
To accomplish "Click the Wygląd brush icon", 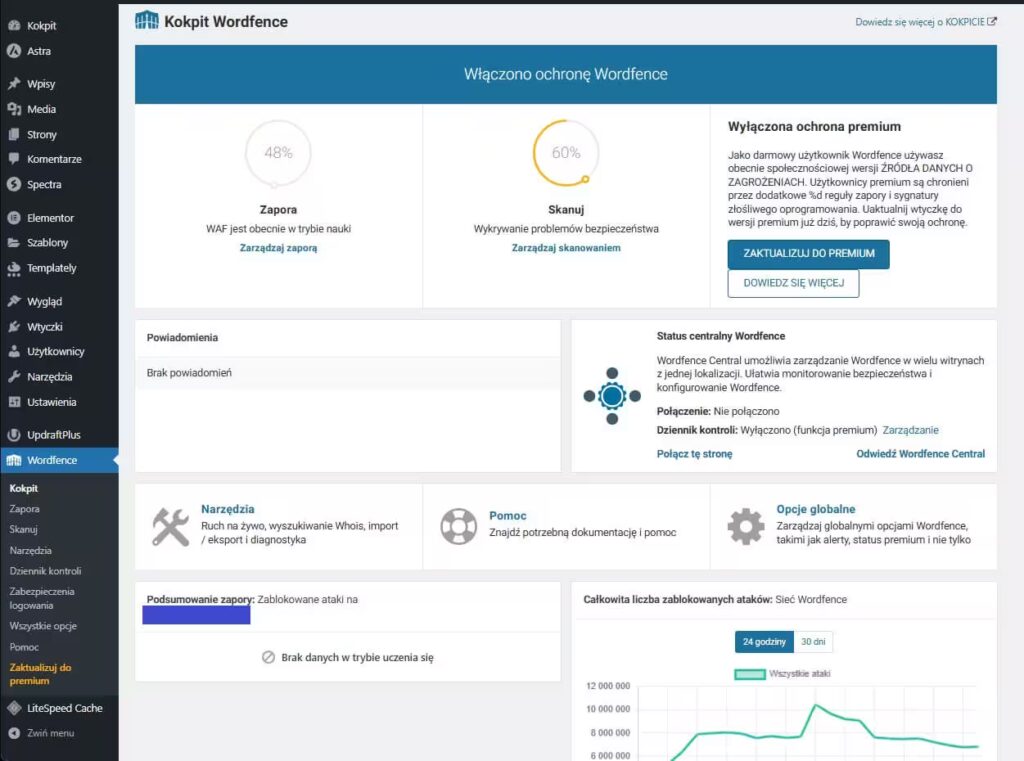I will coord(14,301).
